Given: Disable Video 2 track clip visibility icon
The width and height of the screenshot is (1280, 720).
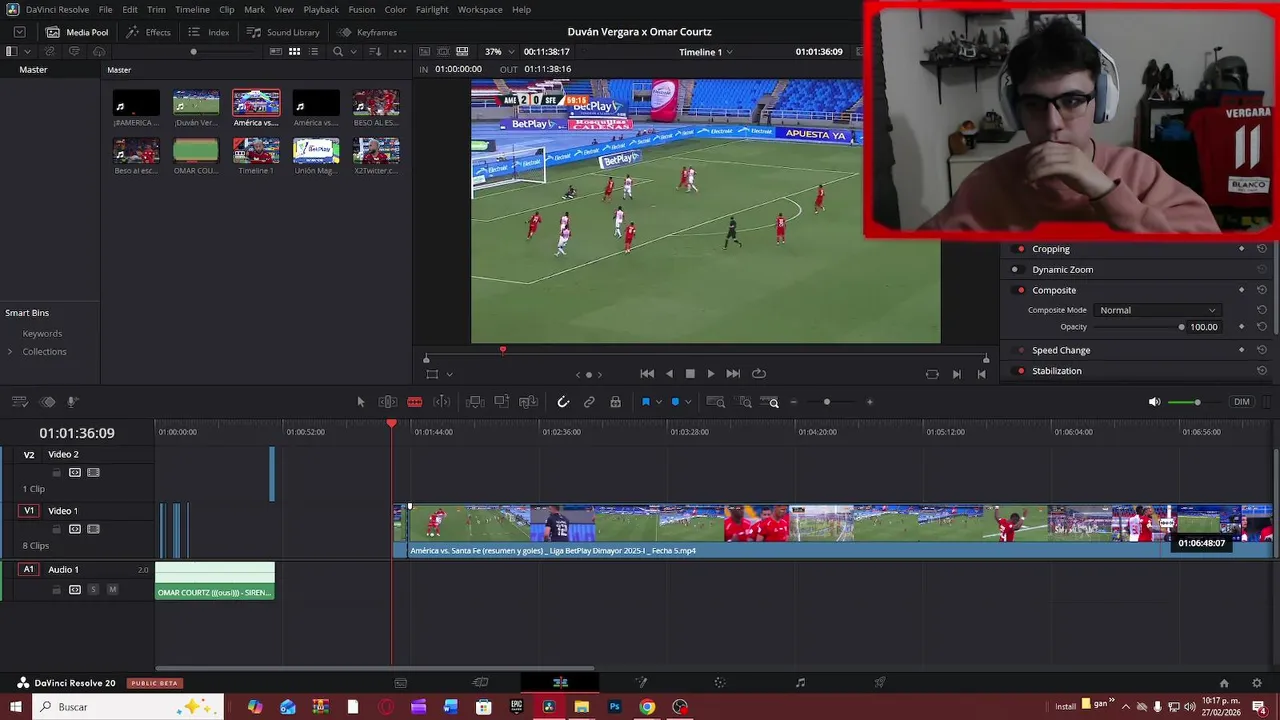Looking at the screenshot, I should pos(93,472).
